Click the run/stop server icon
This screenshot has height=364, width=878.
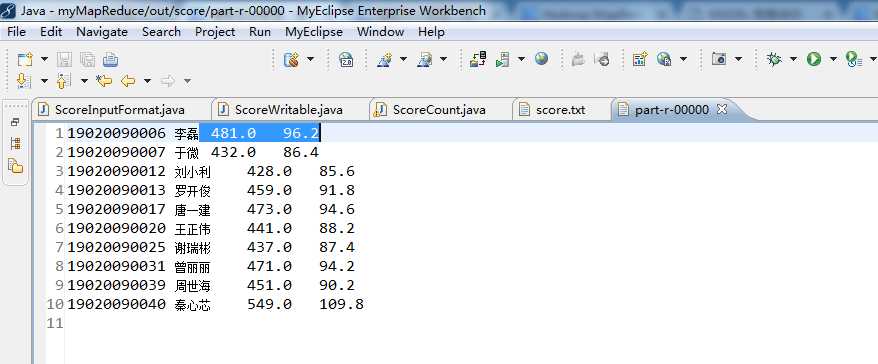coord(503,59)
